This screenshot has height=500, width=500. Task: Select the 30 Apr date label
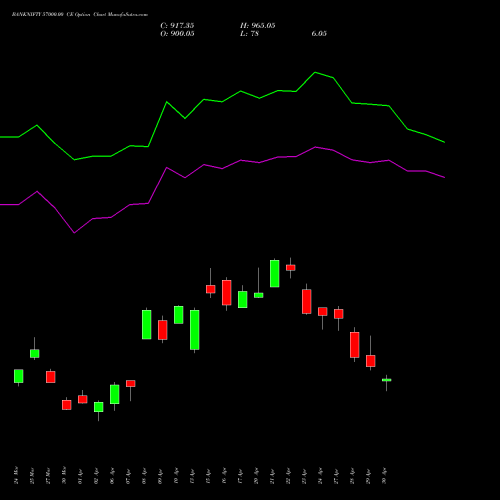384,475
